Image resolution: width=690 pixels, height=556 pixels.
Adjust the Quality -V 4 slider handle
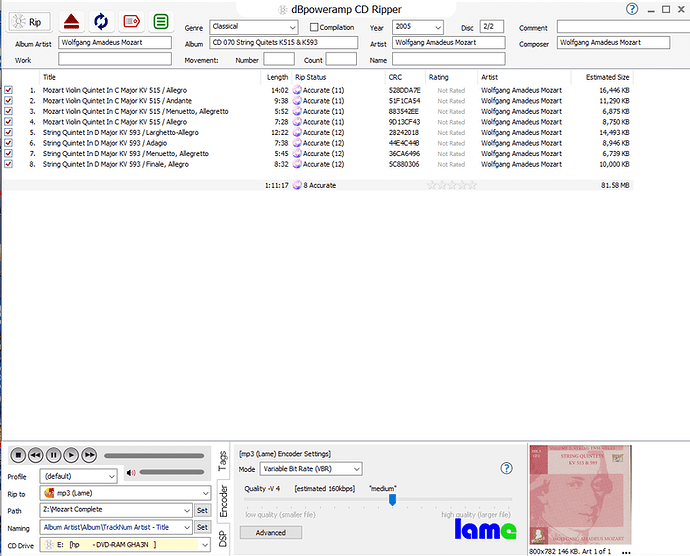point(392,500)
